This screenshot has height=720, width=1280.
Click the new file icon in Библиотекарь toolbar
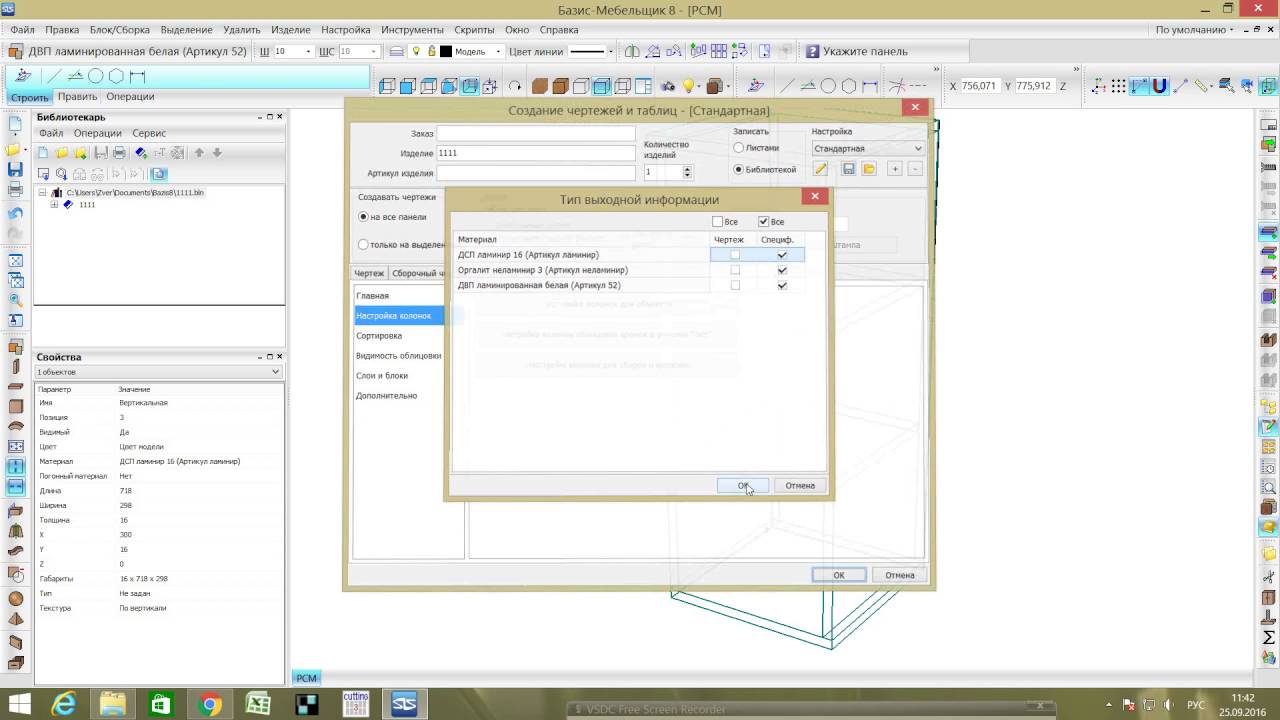coord(43,153)
